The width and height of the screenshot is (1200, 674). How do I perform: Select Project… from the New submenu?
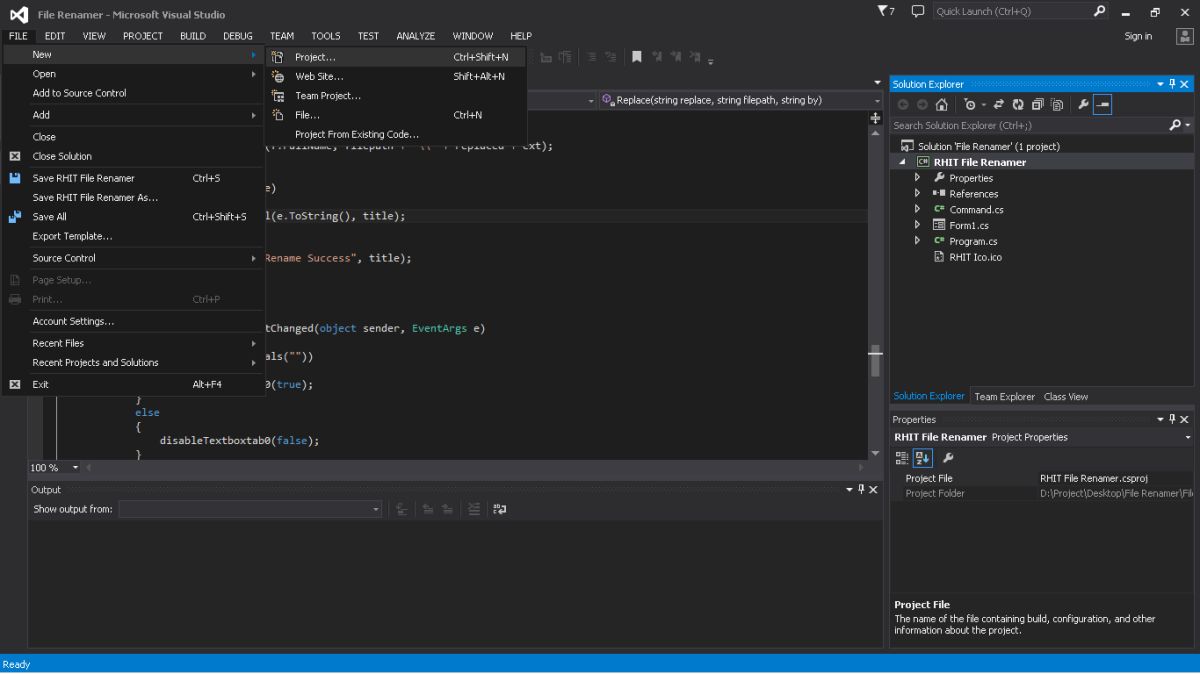click(315, 57)
